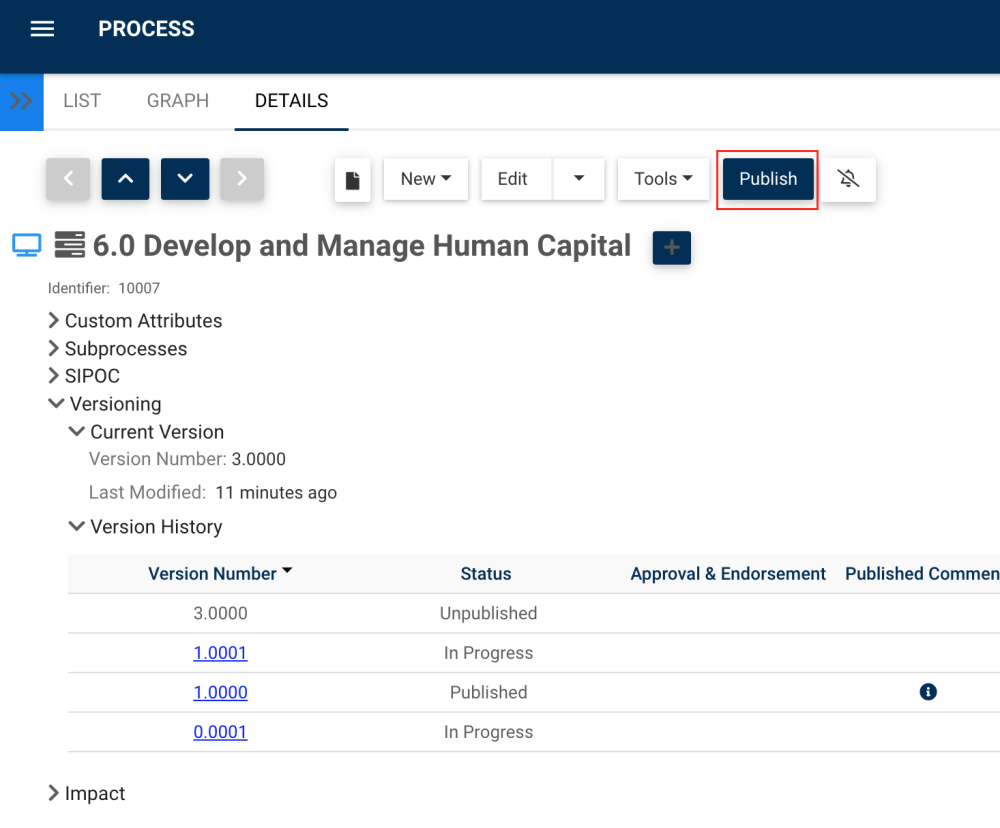Open the hamburger navigation menu
The image size is (1000, 828).
(42, 29)
